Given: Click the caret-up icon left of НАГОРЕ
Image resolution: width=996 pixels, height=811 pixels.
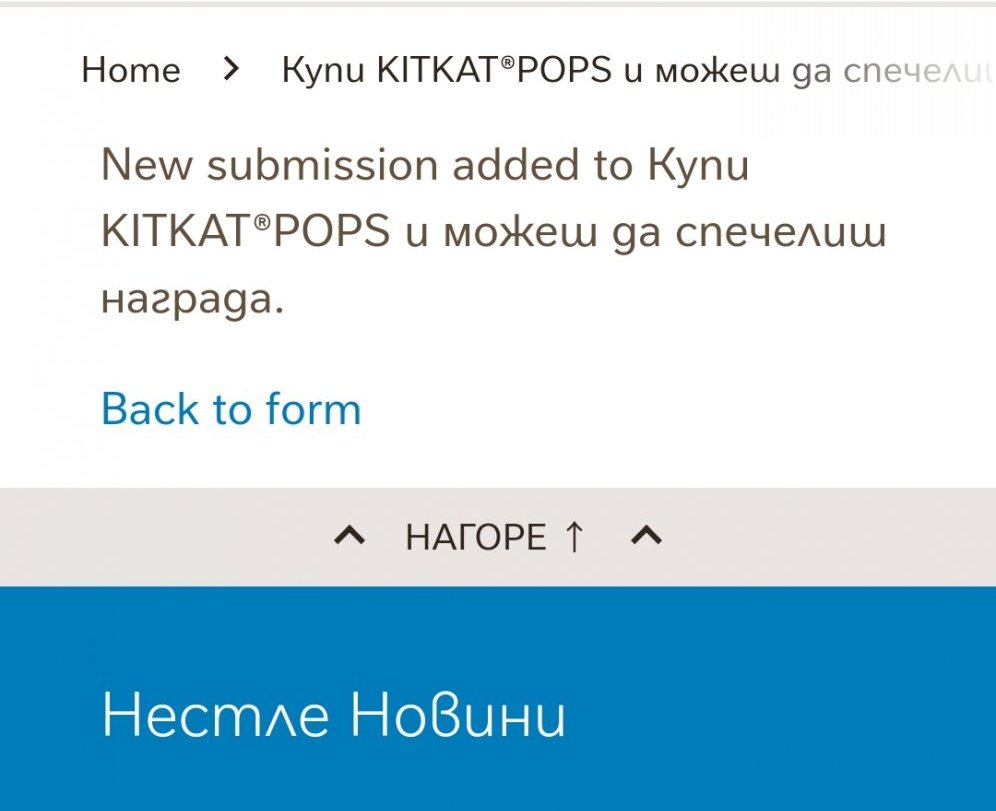Looking at the screenshot, I should click(349, 538).
